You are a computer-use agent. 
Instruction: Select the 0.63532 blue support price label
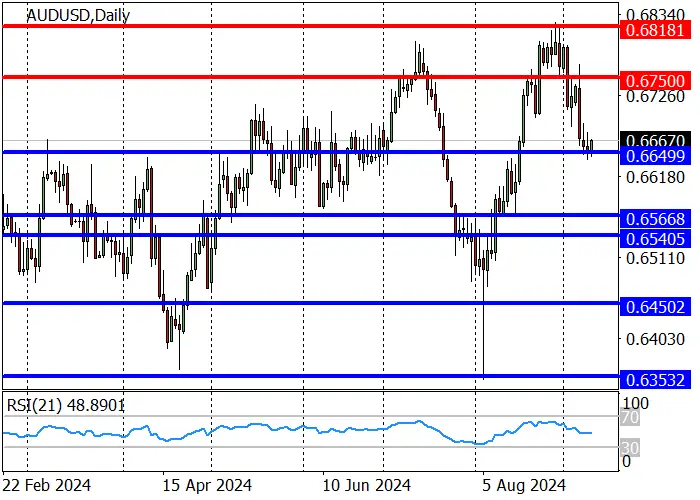pos(655,380)
